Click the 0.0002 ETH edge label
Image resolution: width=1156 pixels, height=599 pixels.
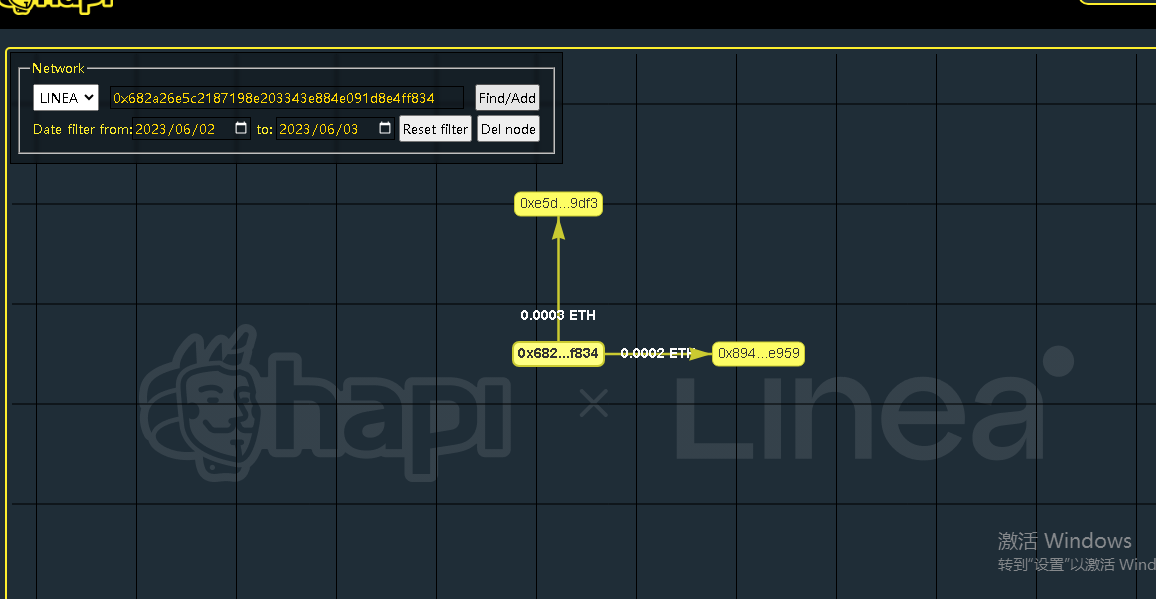click(658, 353)
